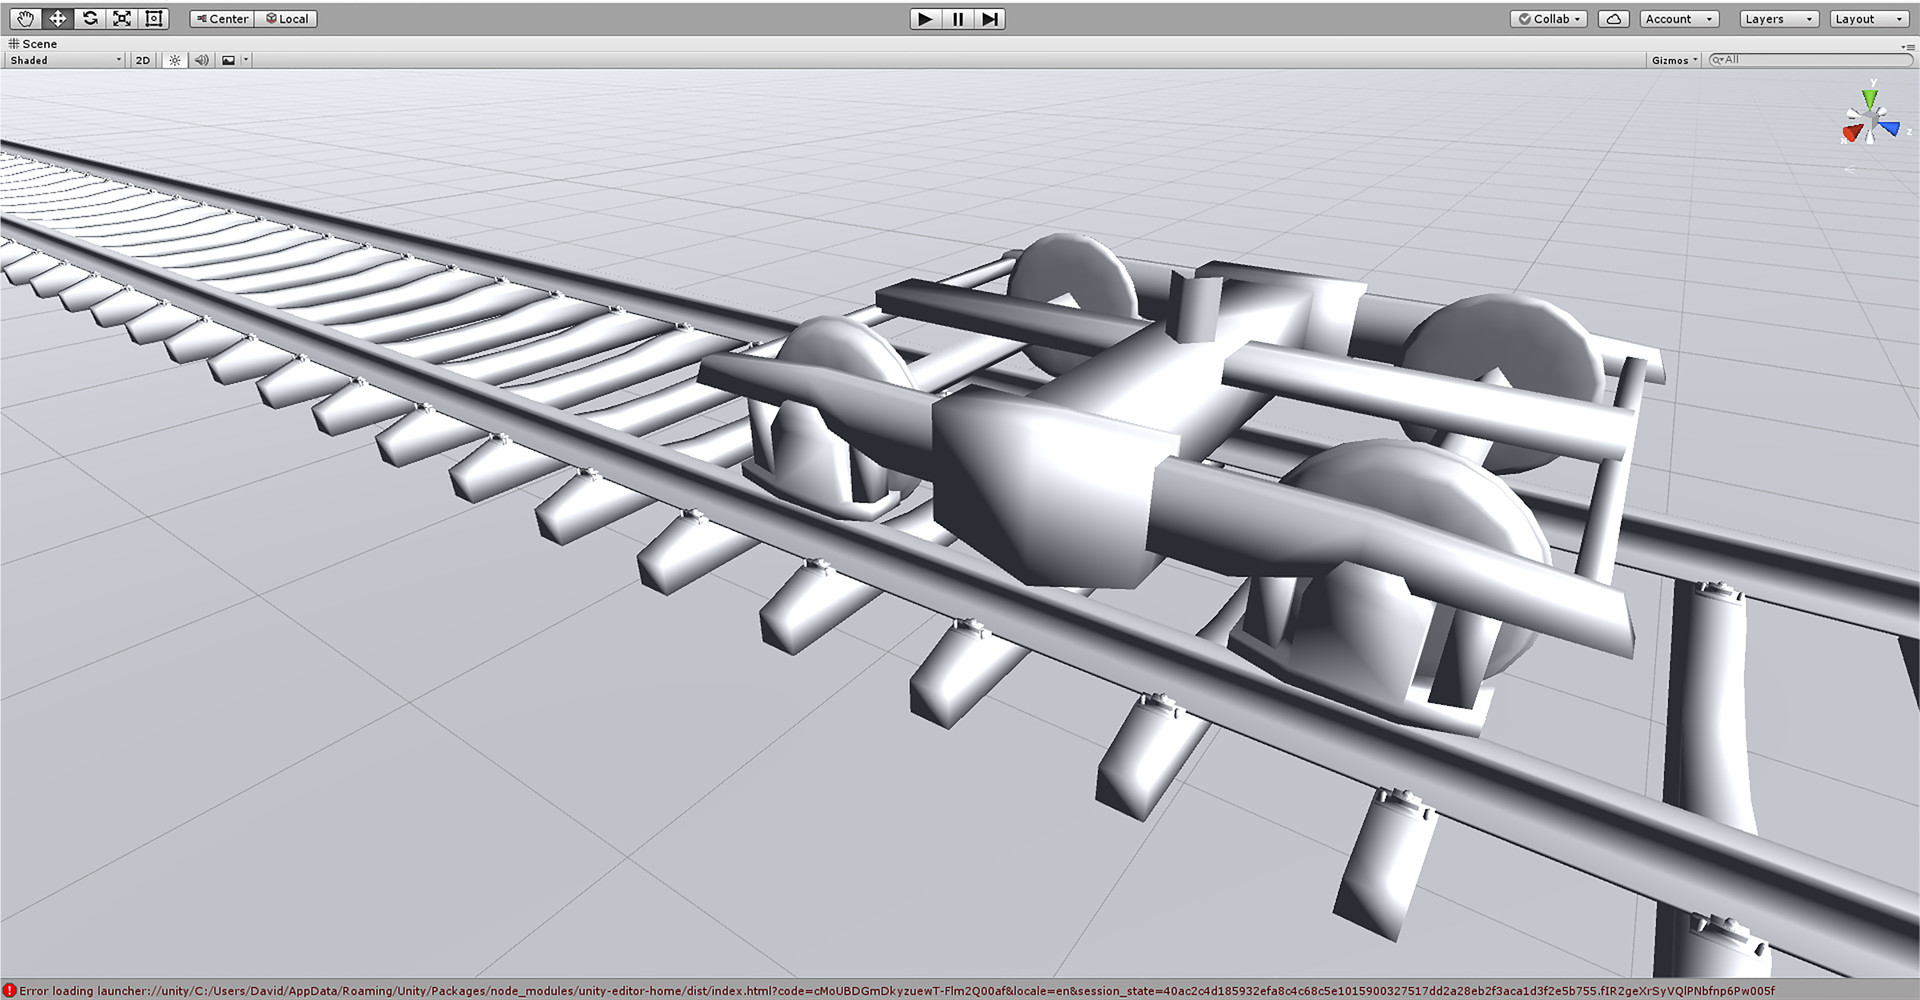Click the Y axis on the scene gizmo

click(1869, 98)
